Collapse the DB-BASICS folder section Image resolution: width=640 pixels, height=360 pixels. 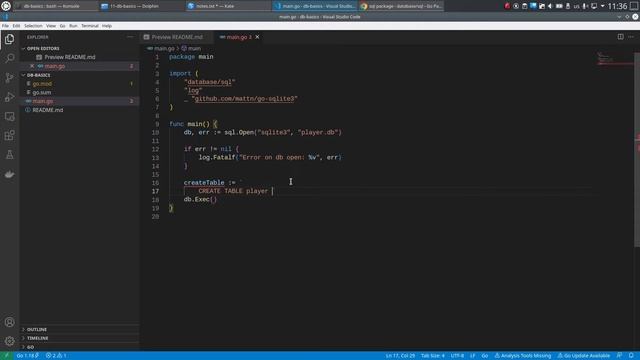(x=80, y=75)
